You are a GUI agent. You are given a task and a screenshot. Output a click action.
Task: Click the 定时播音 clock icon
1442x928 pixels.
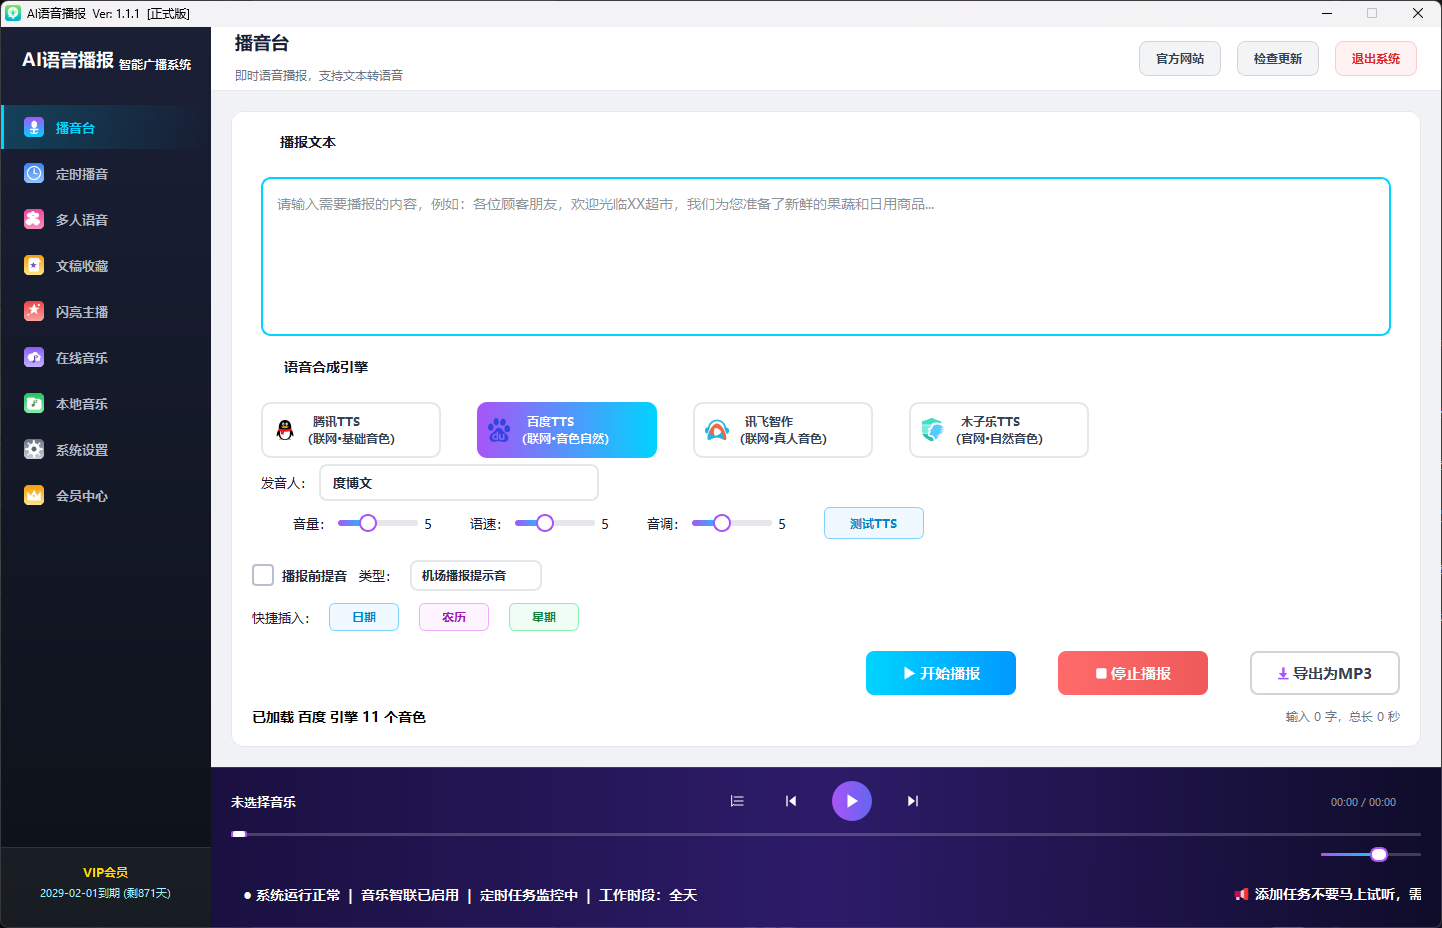34,174
